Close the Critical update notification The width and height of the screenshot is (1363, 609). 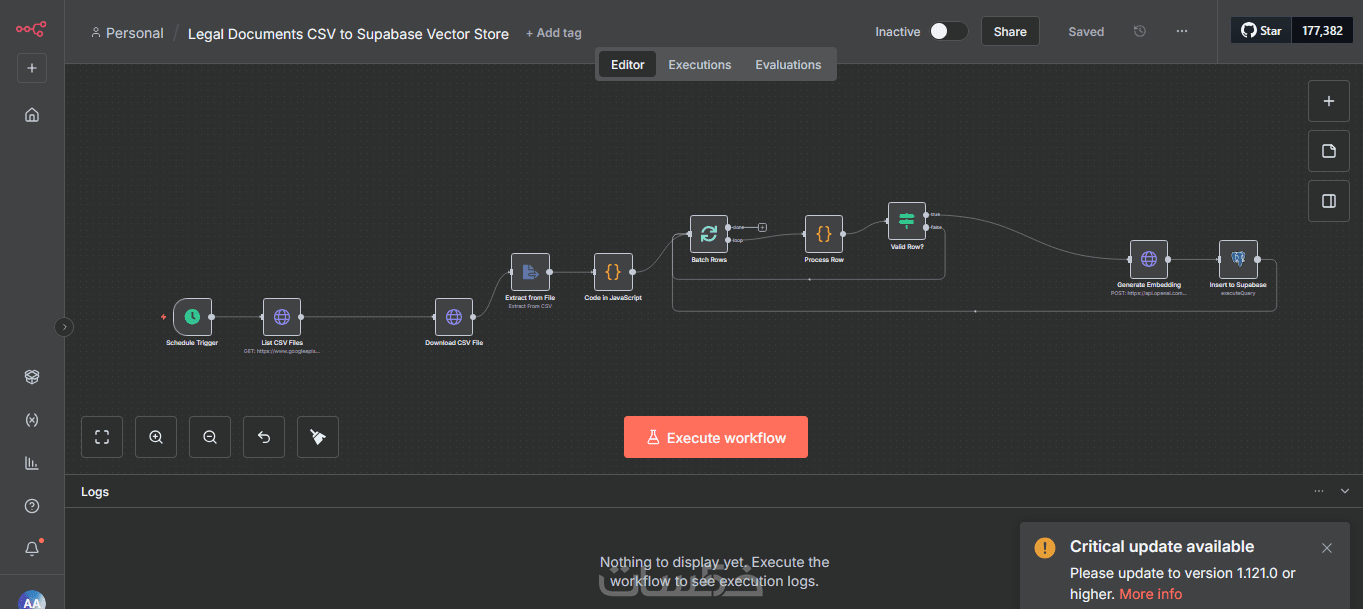(x=1327, y=548)
